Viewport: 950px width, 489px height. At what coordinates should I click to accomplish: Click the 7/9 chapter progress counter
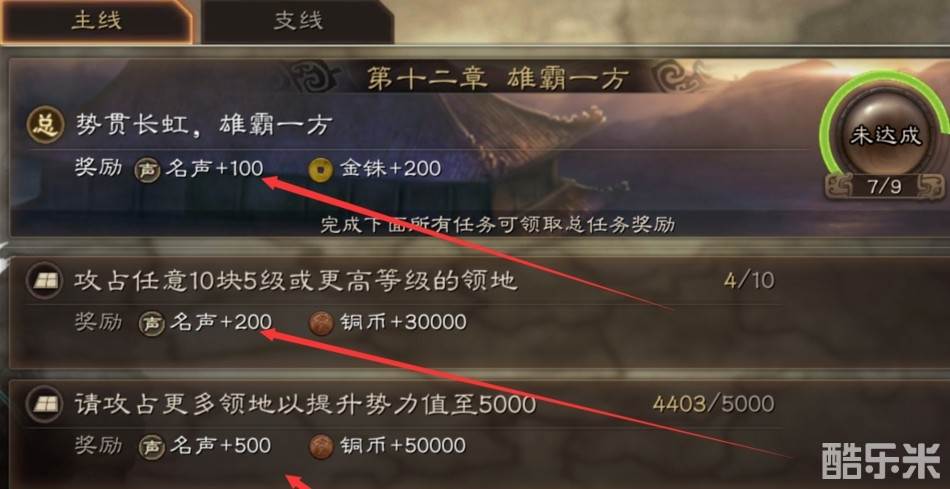pos(885,187)
